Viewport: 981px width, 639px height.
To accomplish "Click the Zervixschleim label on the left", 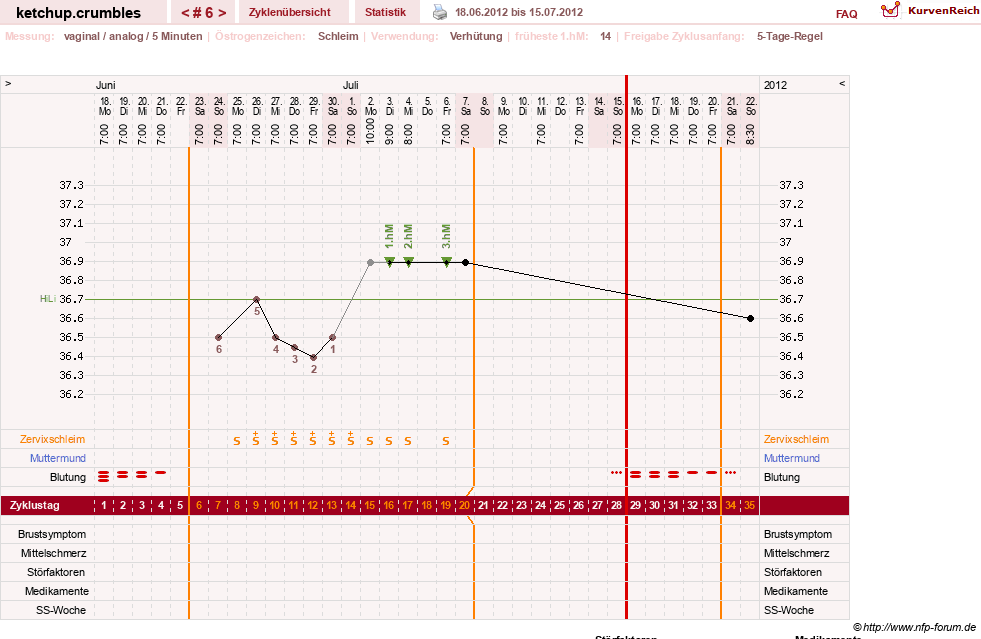I will coord(53,439).
